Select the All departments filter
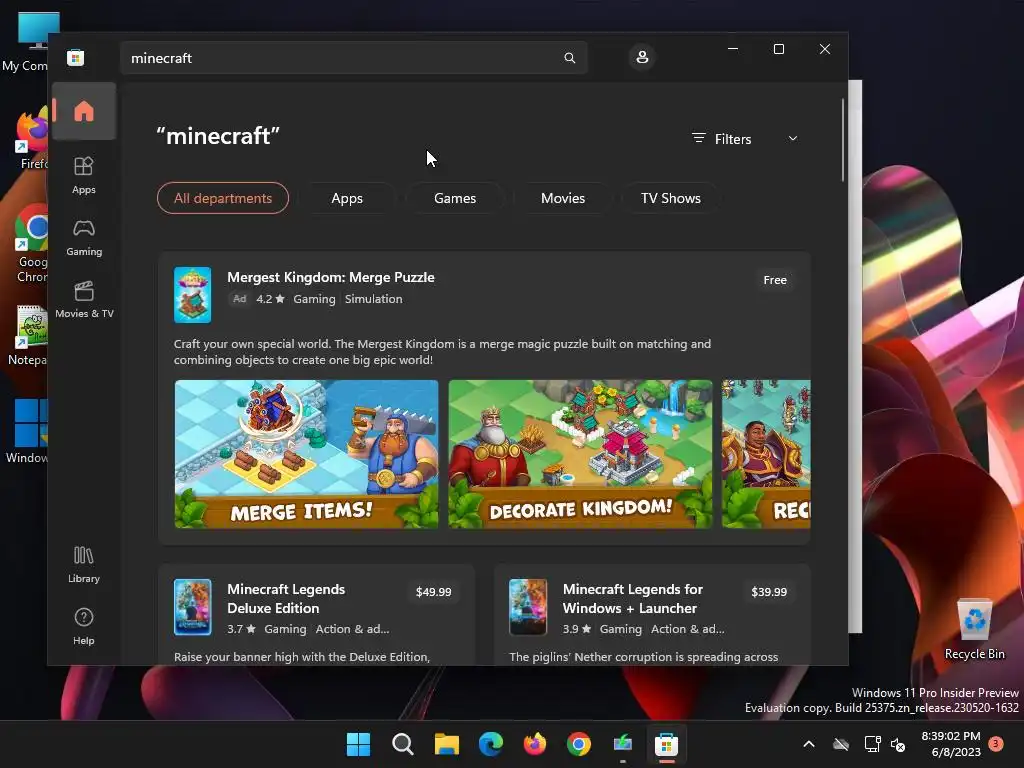Image resolution: width=1024 pixels, height=768 pixels. pos(223,198)
